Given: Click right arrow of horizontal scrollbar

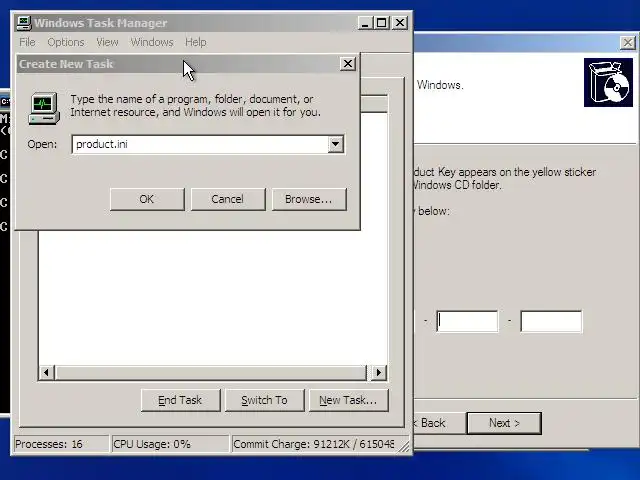Looking at the screenshot, I should tap(379, 372).
